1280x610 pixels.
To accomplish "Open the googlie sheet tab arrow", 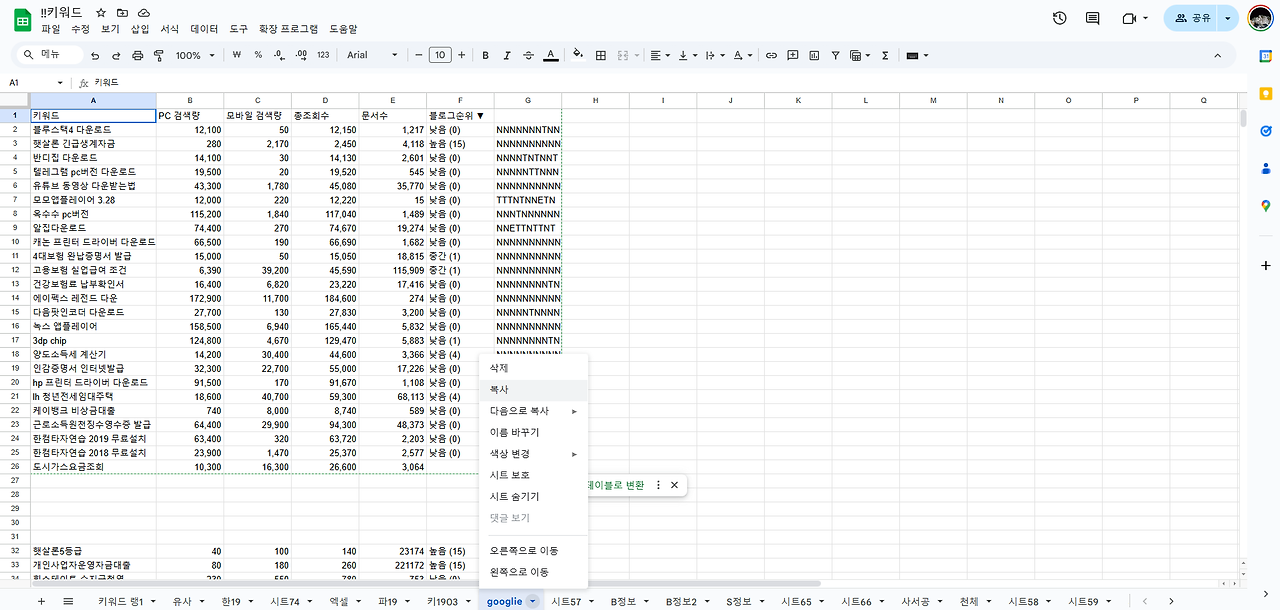I will pos(533,601).
